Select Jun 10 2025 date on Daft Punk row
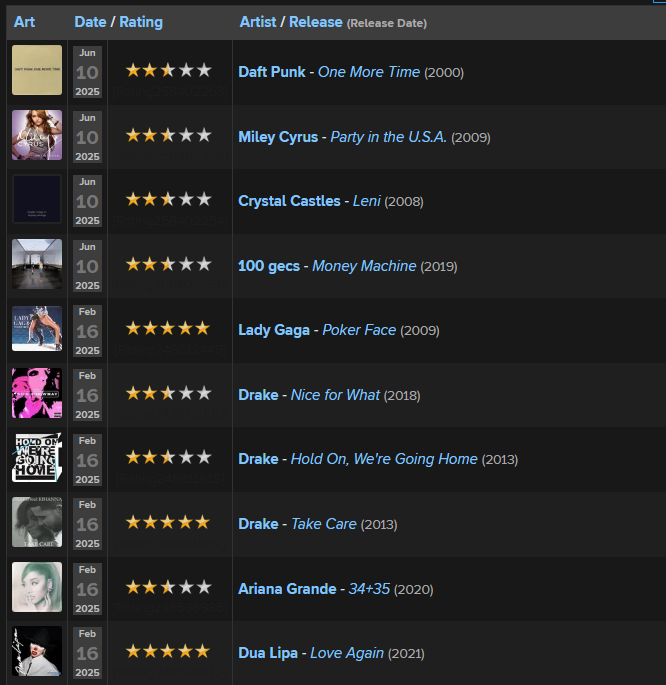 click(87, 72)
